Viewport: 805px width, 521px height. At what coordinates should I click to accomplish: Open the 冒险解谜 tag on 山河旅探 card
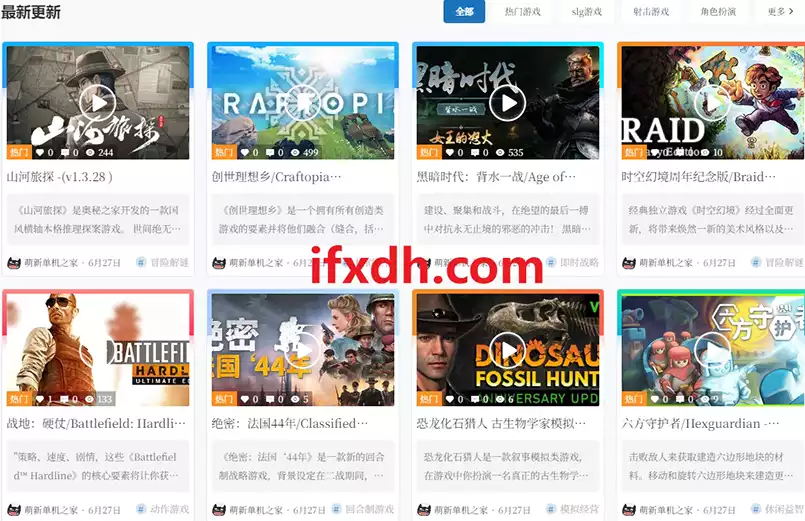click(162, 263)
